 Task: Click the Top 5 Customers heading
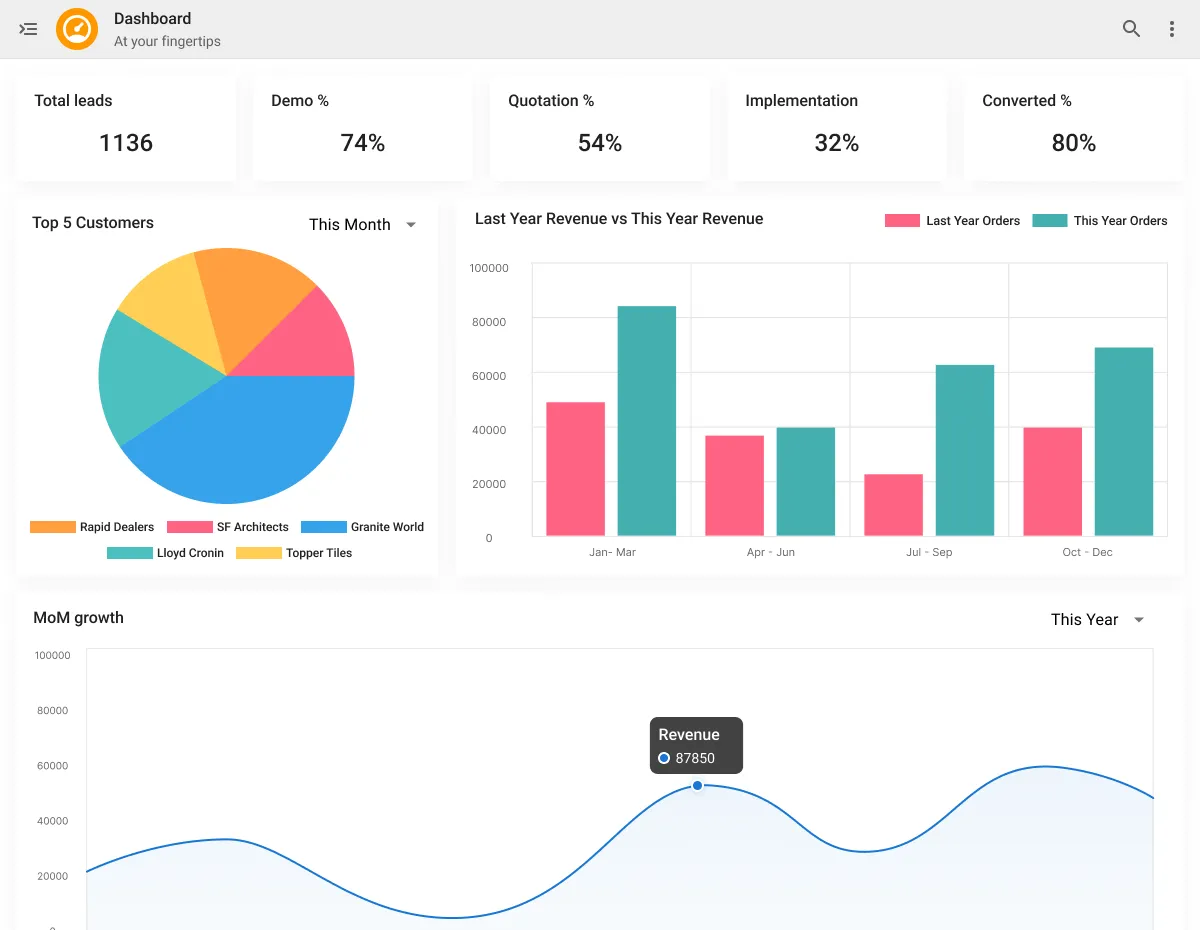click(x=93, y=223)
